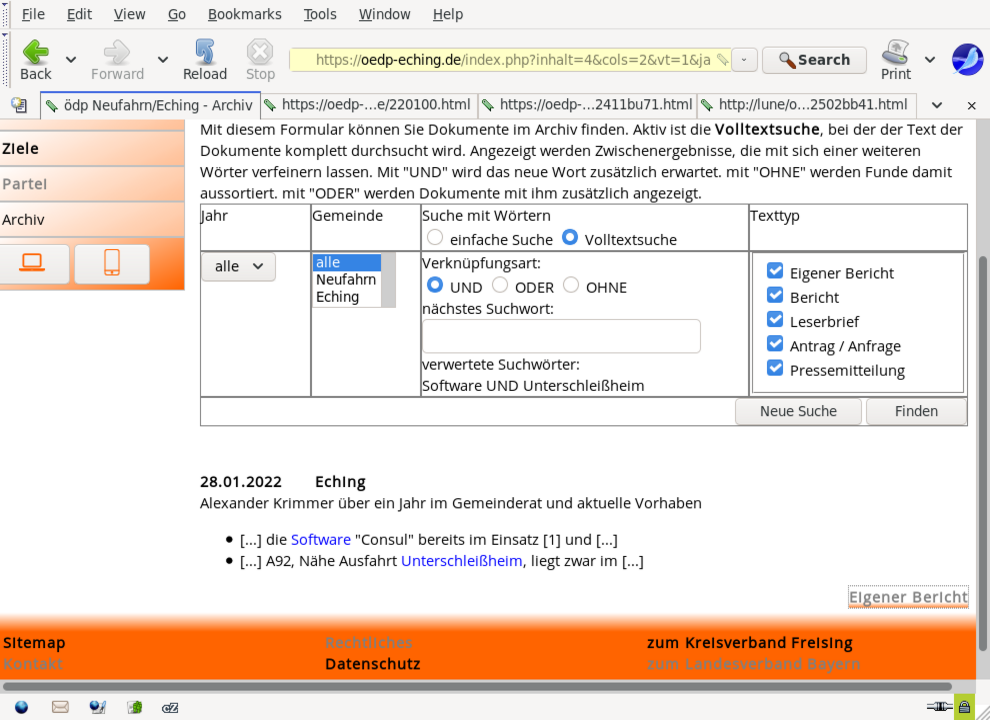Click the nächstes Suchwort text field
Screen dimensions: 990x720
561,336
